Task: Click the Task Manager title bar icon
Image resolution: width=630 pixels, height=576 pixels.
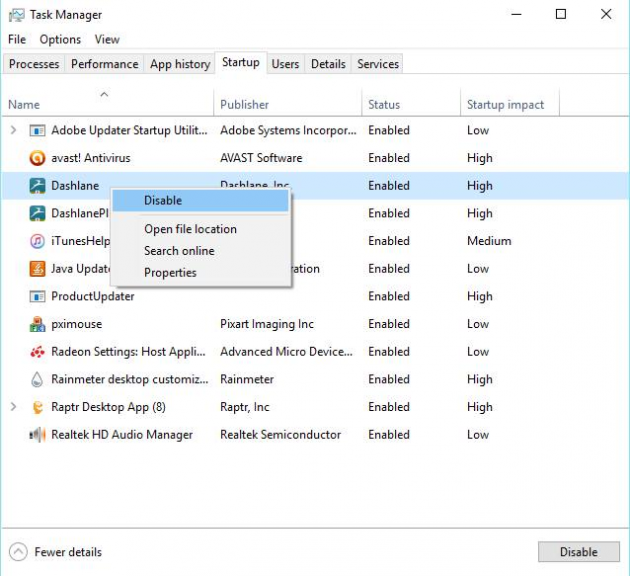Action: [16, 15]
